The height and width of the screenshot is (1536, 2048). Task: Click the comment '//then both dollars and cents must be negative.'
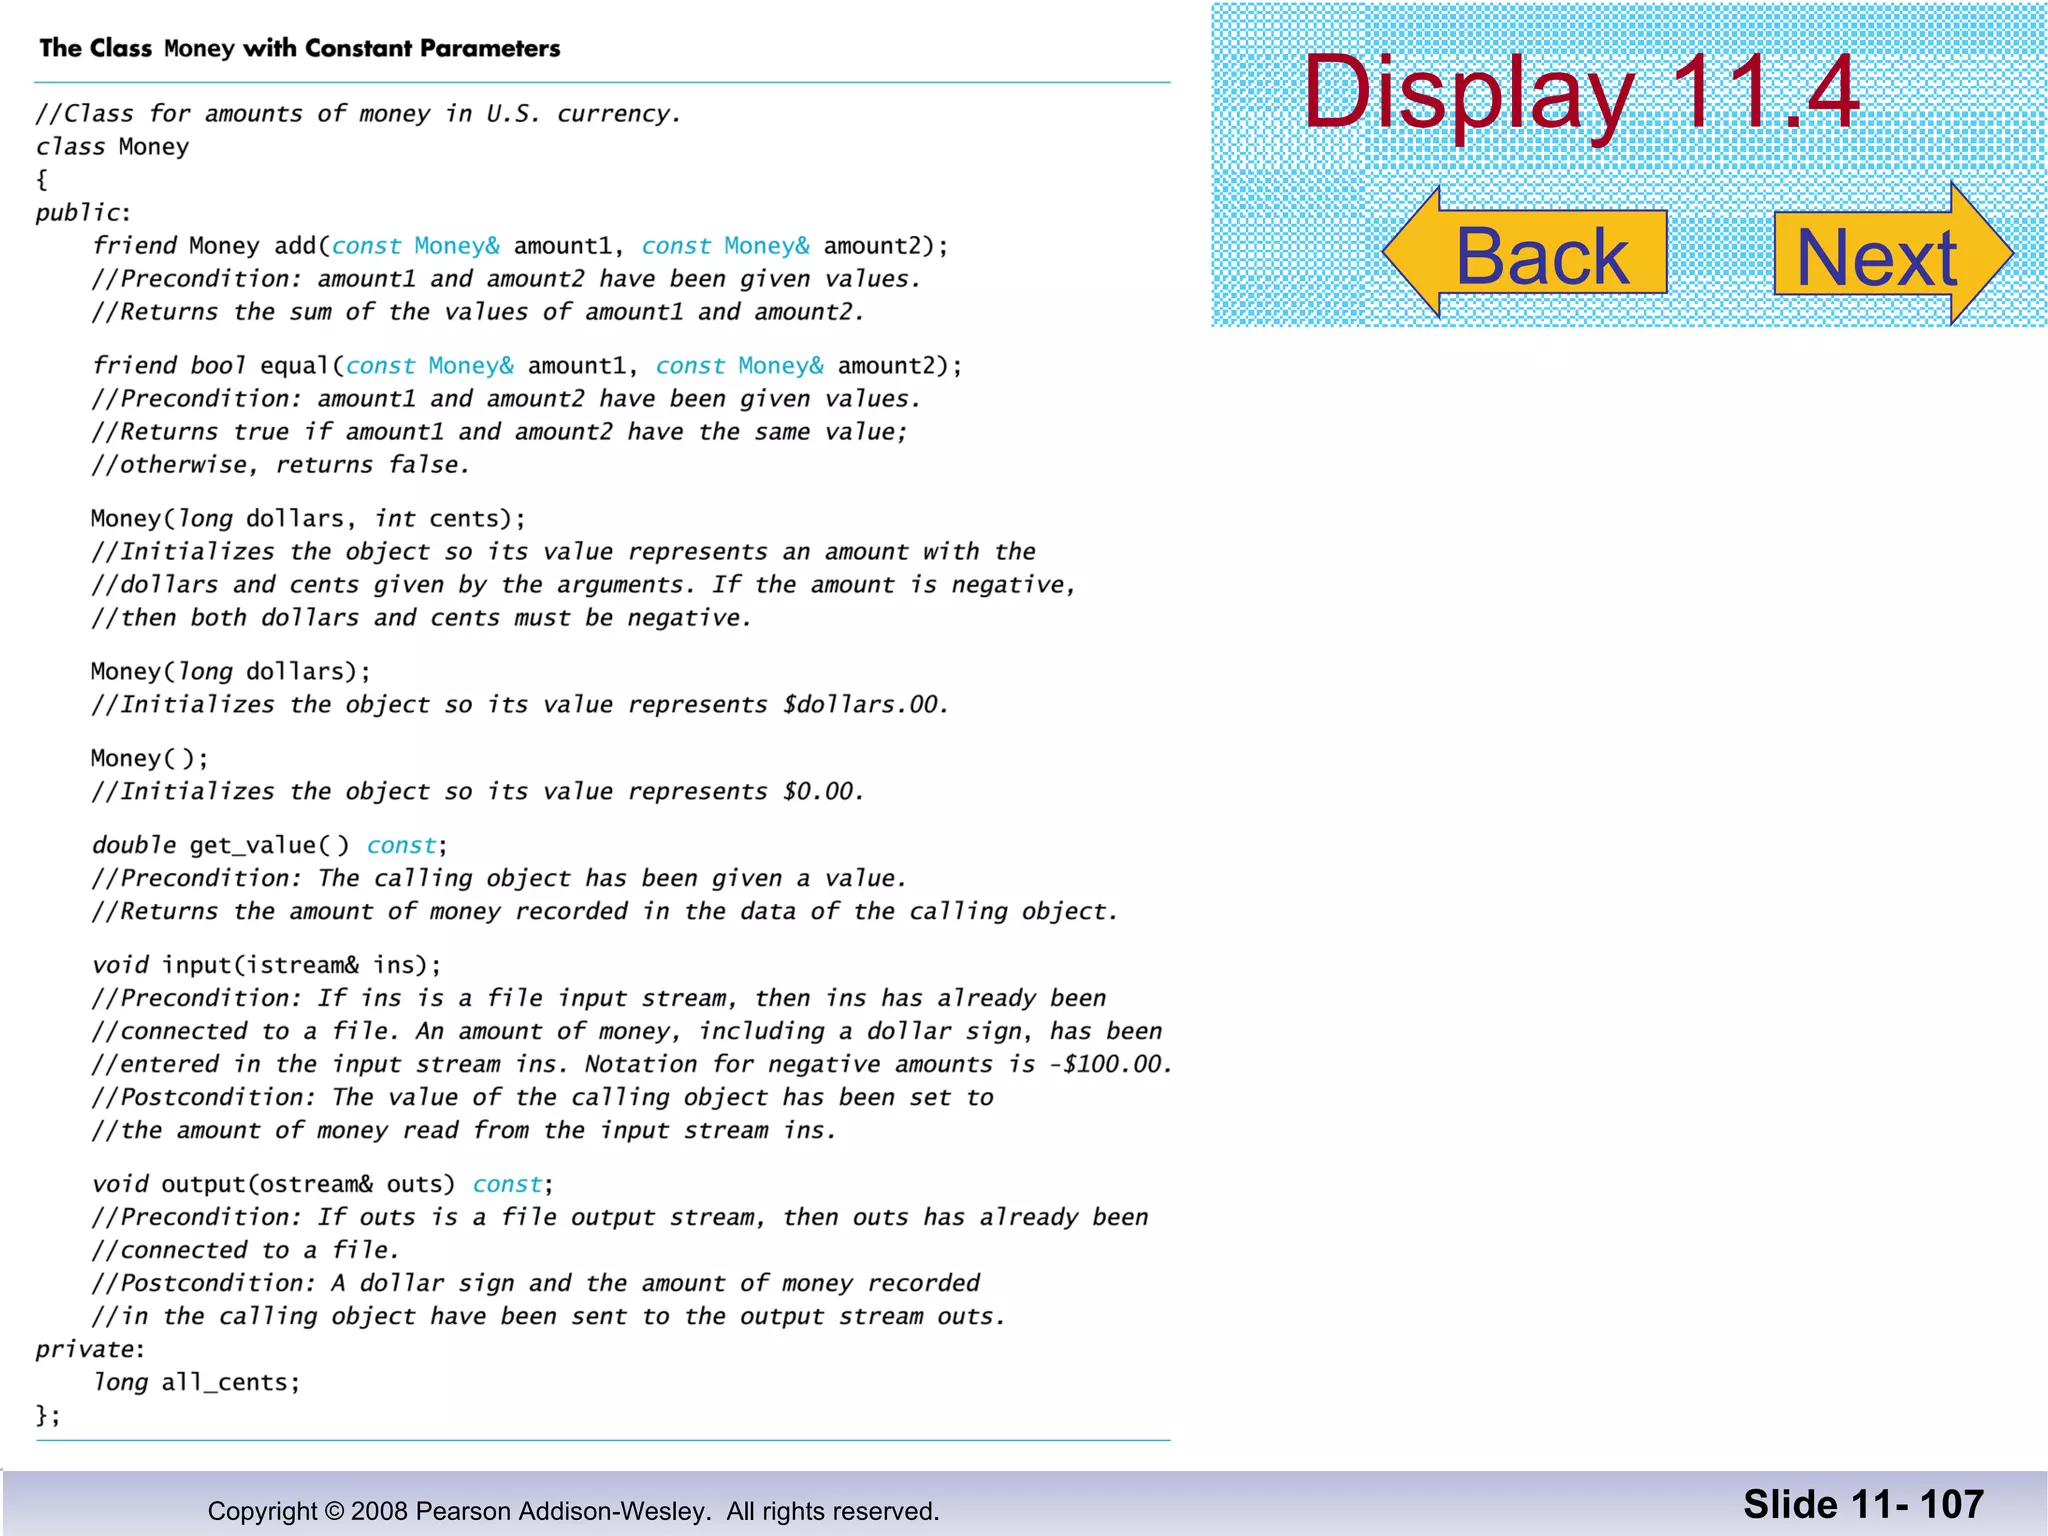coord(421,618)
